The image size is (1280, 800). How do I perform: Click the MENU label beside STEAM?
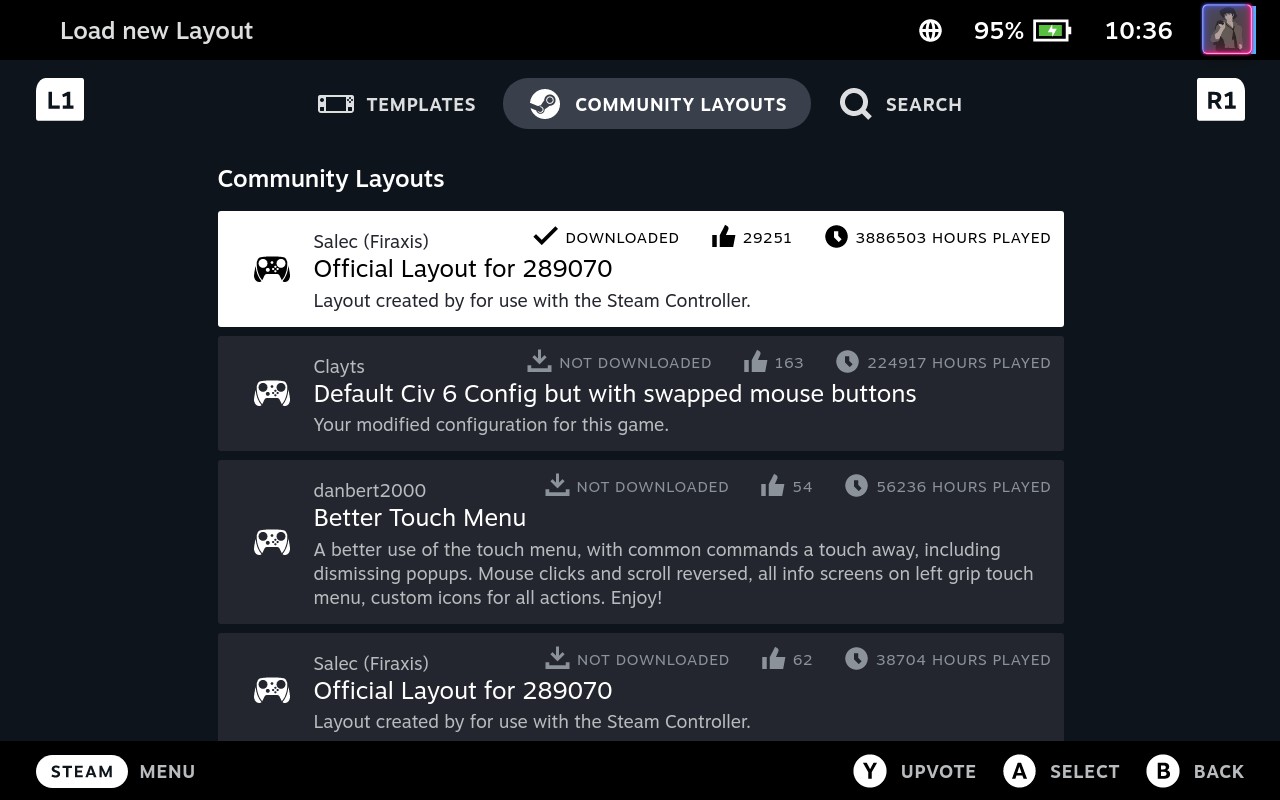click(167, 772)
